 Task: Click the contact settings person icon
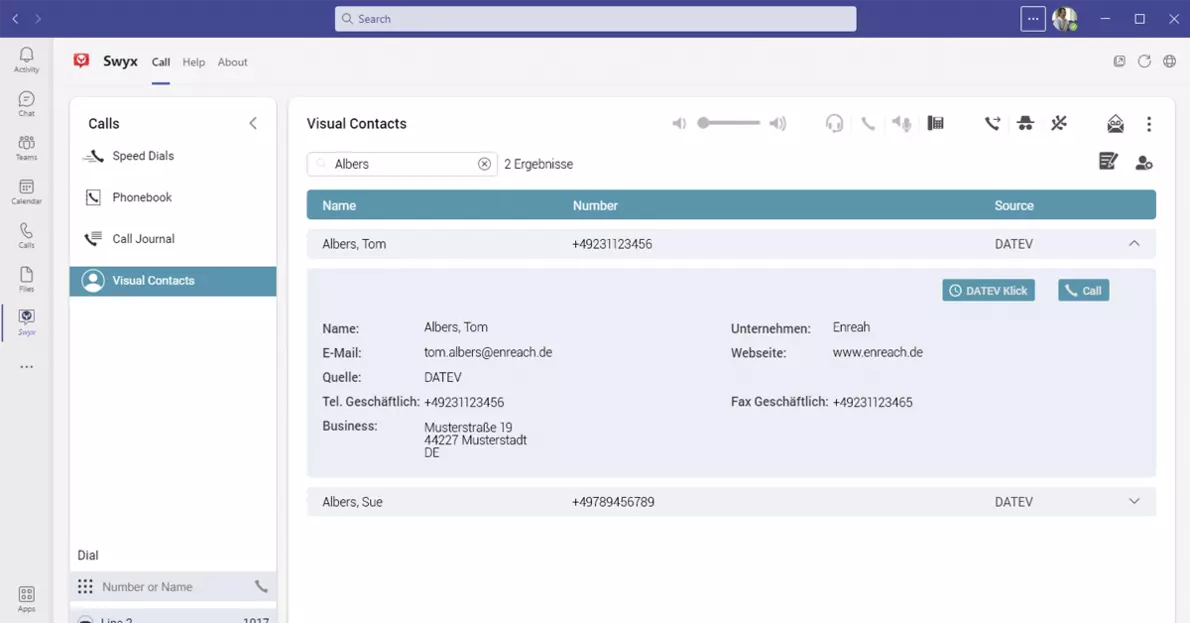(1144, 163)
